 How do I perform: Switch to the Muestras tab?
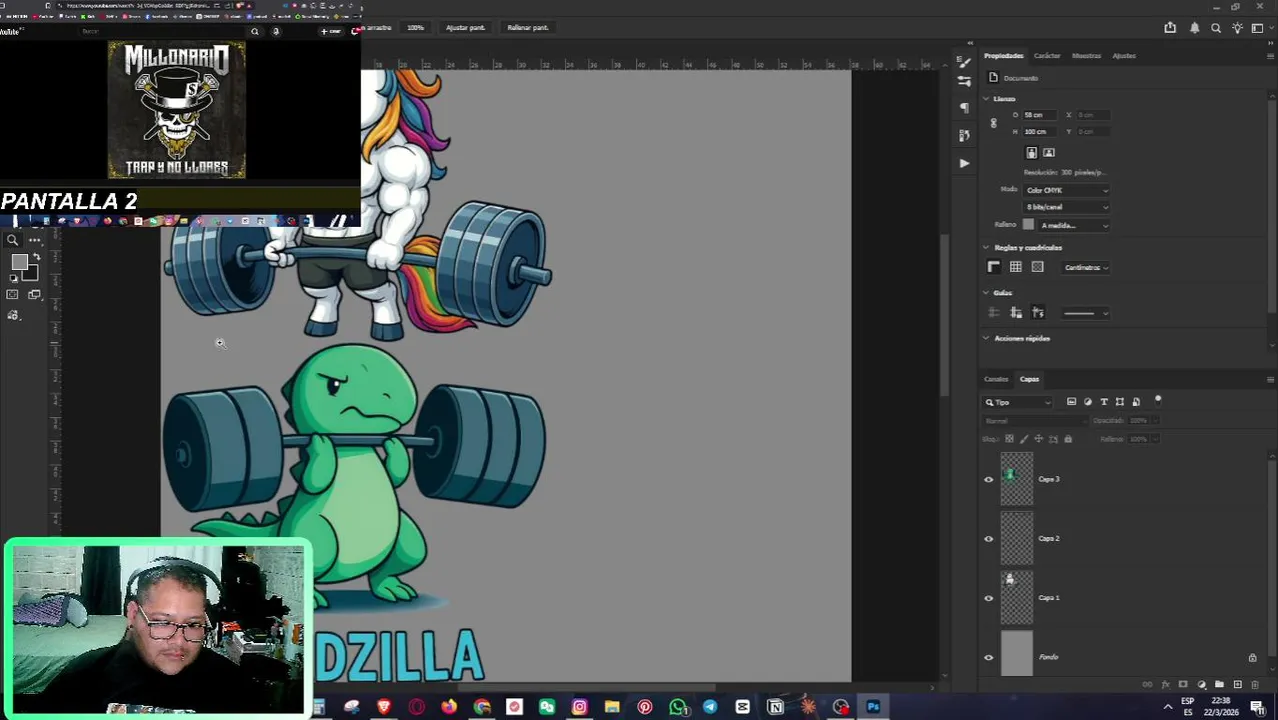[1087, 56]
